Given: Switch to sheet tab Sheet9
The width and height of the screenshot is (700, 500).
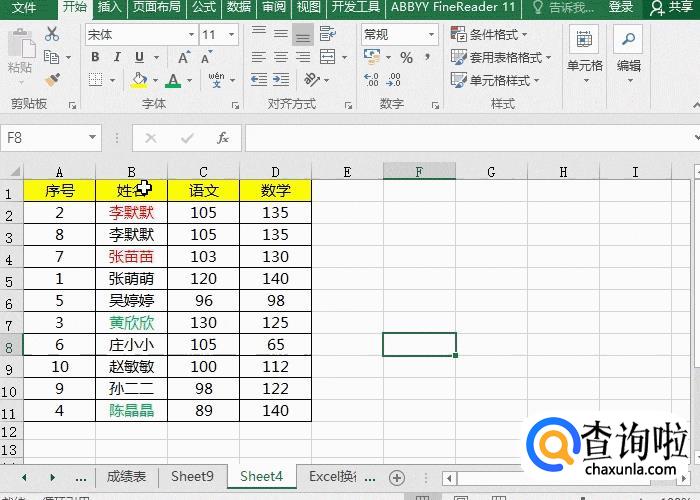Looking at the screenshot, I should pyautogui.click(x=192, y=476).
